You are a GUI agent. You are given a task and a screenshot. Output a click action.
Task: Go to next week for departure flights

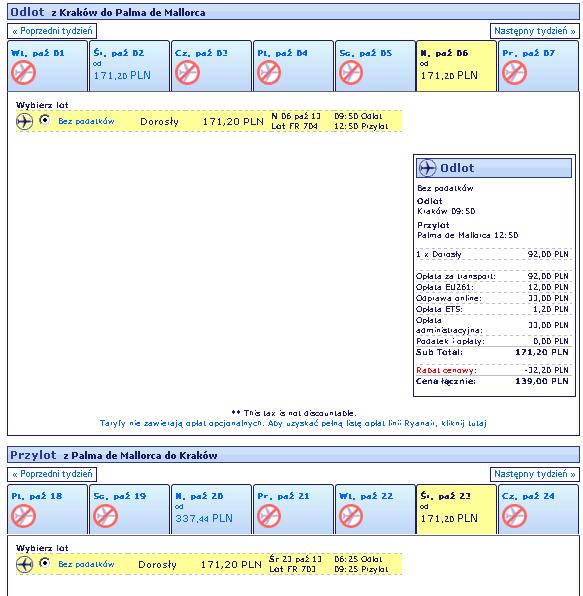[x=534, y=31]
